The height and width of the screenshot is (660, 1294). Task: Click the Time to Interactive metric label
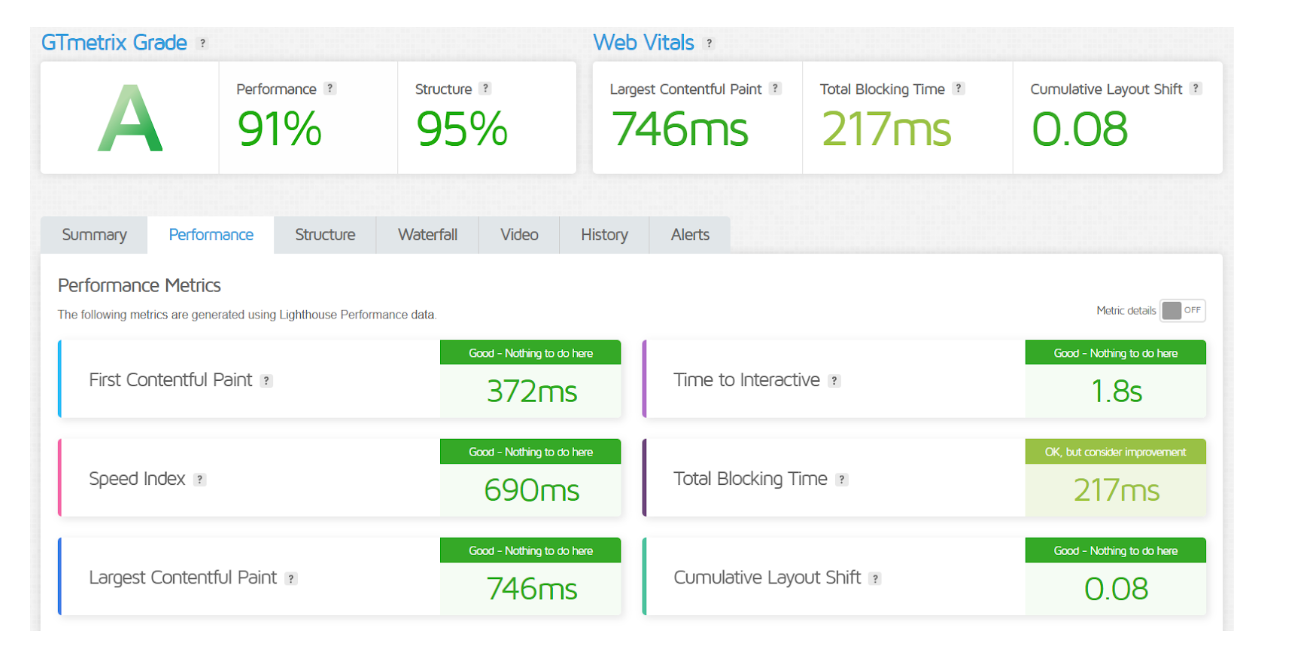click(x=747, y=380)
